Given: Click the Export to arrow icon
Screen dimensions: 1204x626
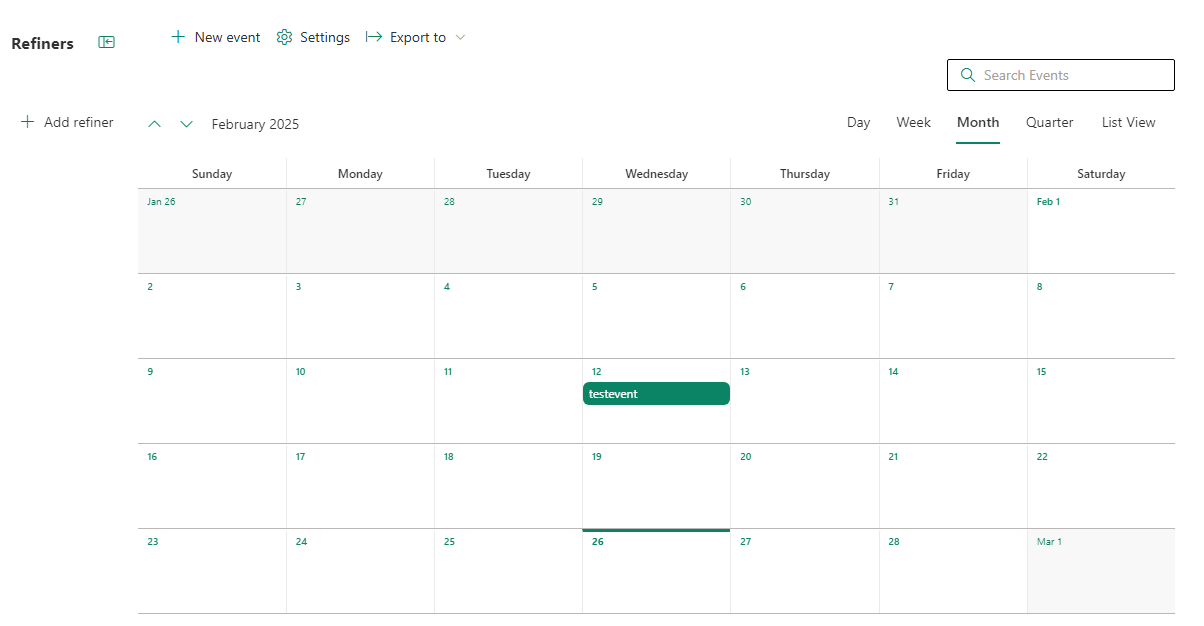Looking at the screenshot, I should [x=374, y=36].
